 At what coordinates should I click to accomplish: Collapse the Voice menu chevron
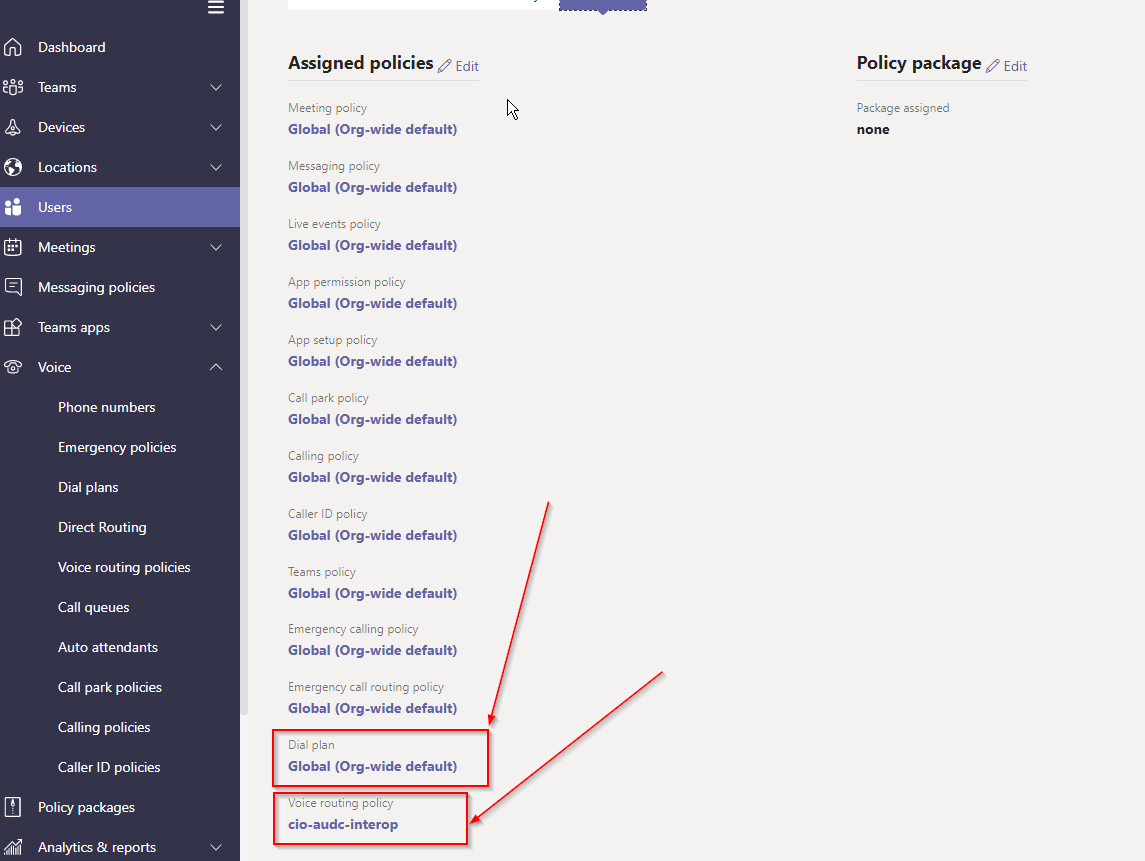pyautogui.click(x=216, y=367)
